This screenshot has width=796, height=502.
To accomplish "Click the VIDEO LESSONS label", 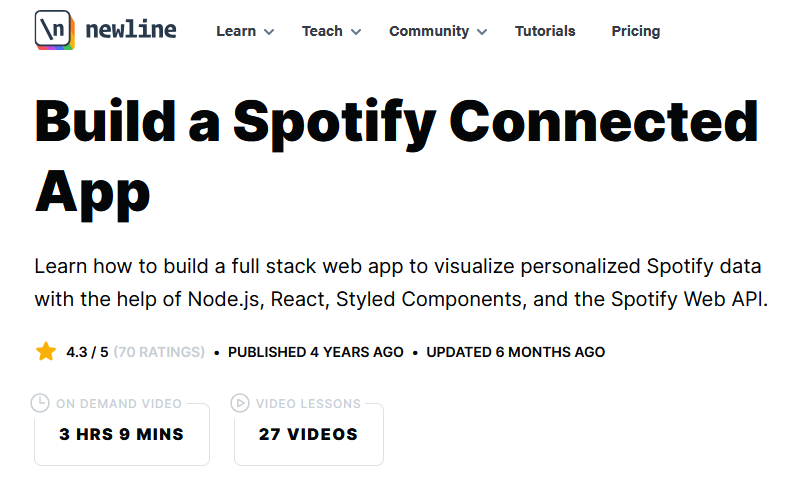I will point(308,404).
